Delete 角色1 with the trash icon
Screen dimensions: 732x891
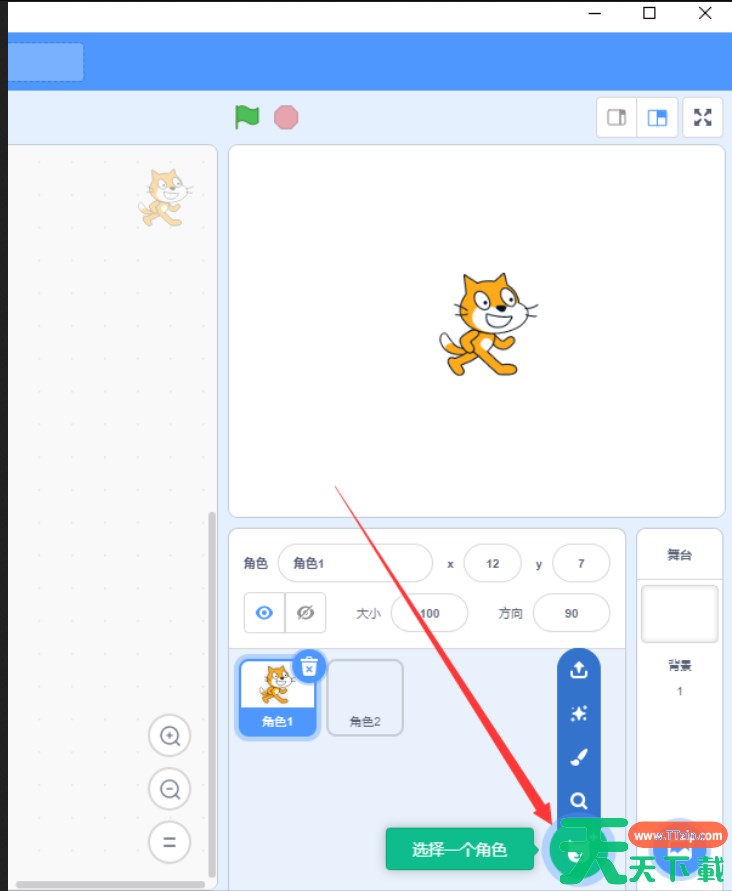[310, 666]
